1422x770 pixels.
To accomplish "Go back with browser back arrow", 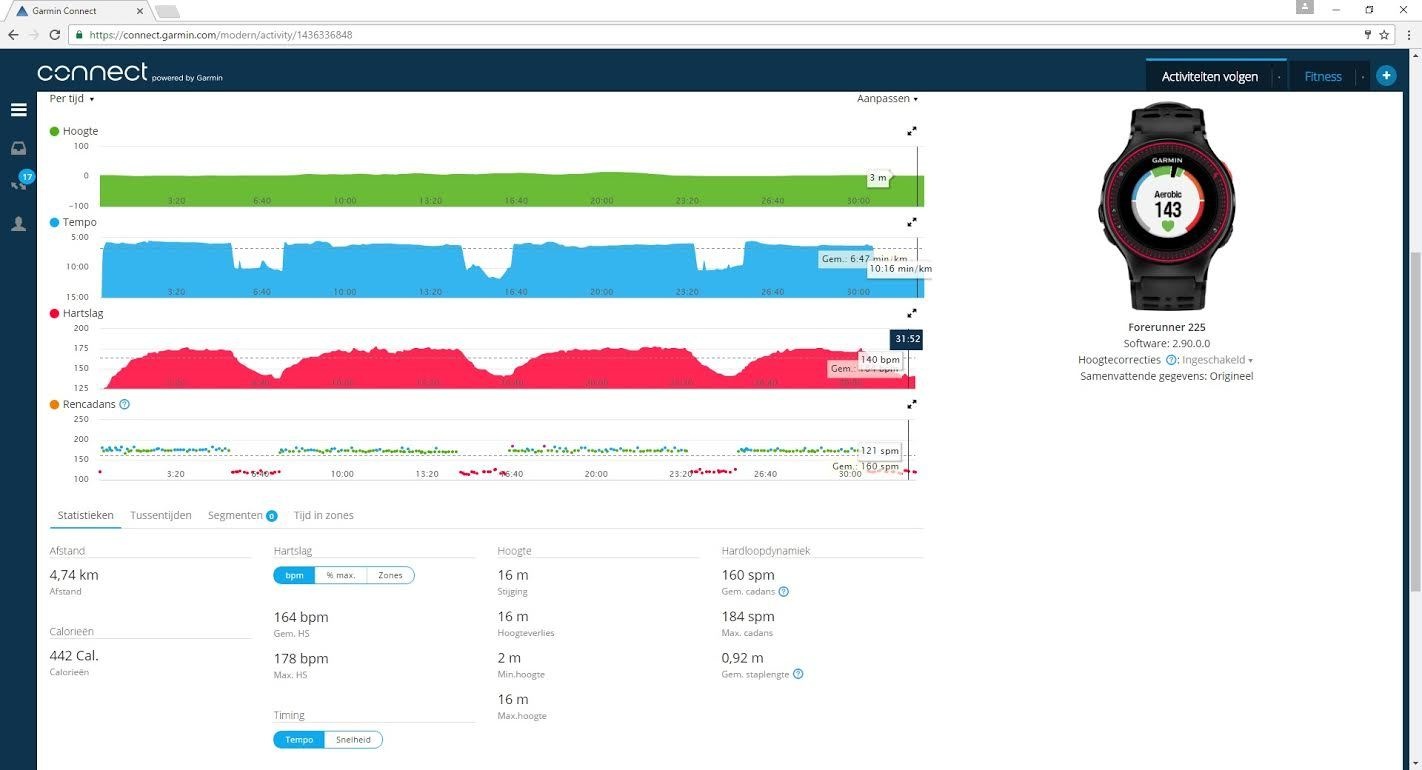I will pos(13,34).
